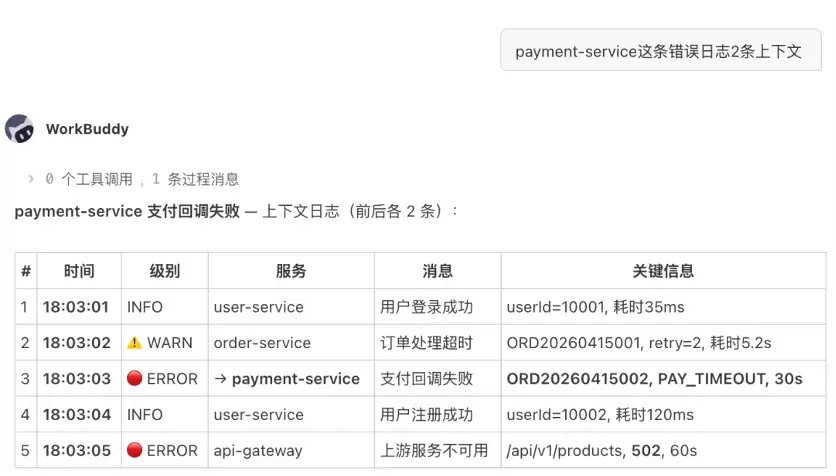Click the WorkBuddy name label
836x476 pixels.
pyautogui.click(x=87, y=129)
